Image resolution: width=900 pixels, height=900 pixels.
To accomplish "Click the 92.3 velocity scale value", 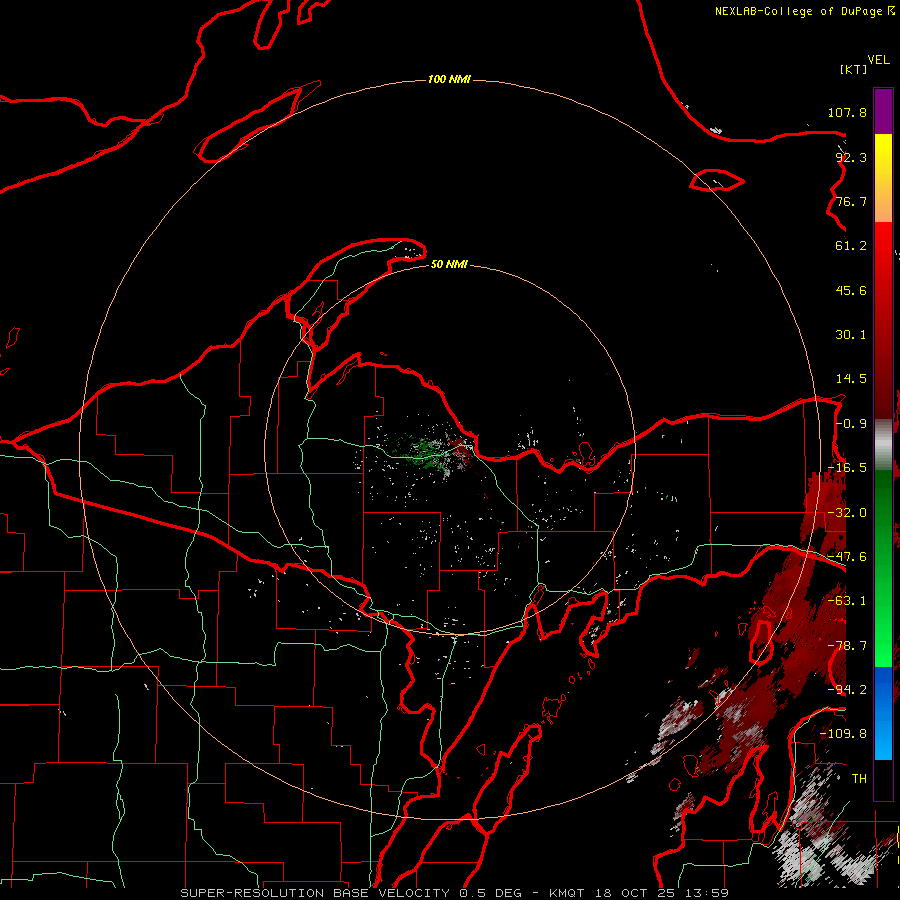I will [x=851, y=157].
